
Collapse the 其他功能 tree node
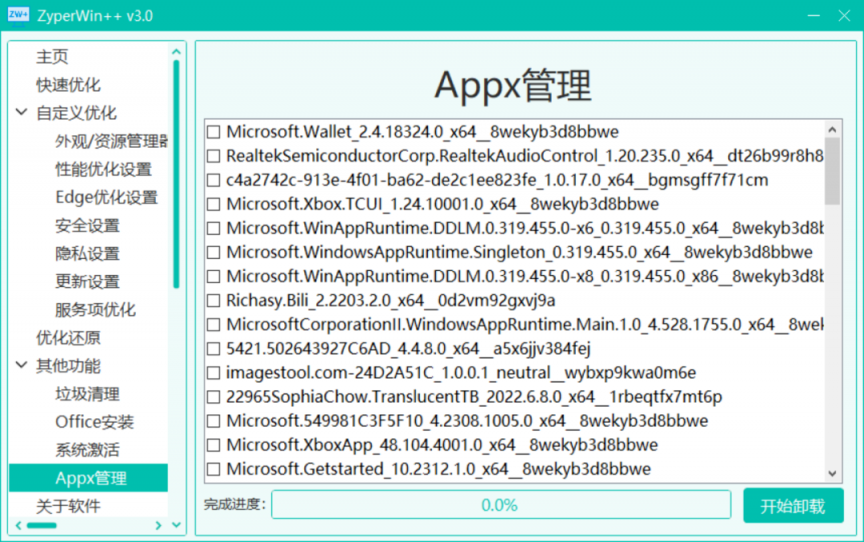click(x=22, y=366)
